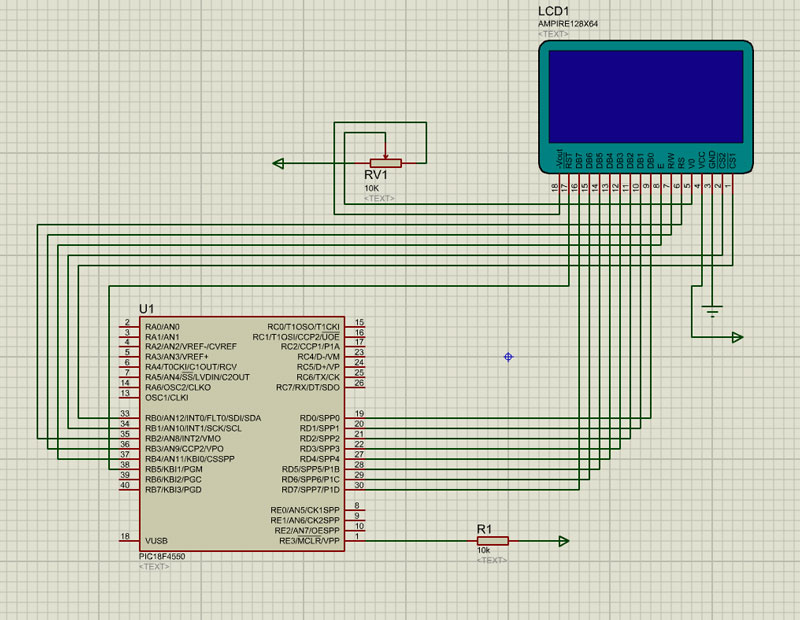Select the U1 reference label
Screen dimensions: 800x620
click(146, 309)
